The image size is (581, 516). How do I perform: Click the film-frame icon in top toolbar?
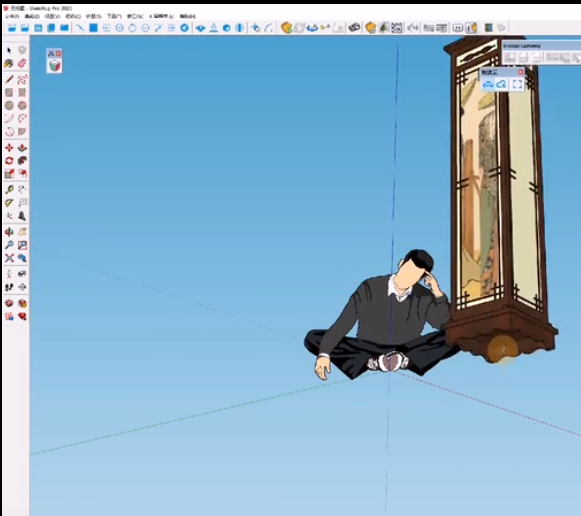point(397,28)
